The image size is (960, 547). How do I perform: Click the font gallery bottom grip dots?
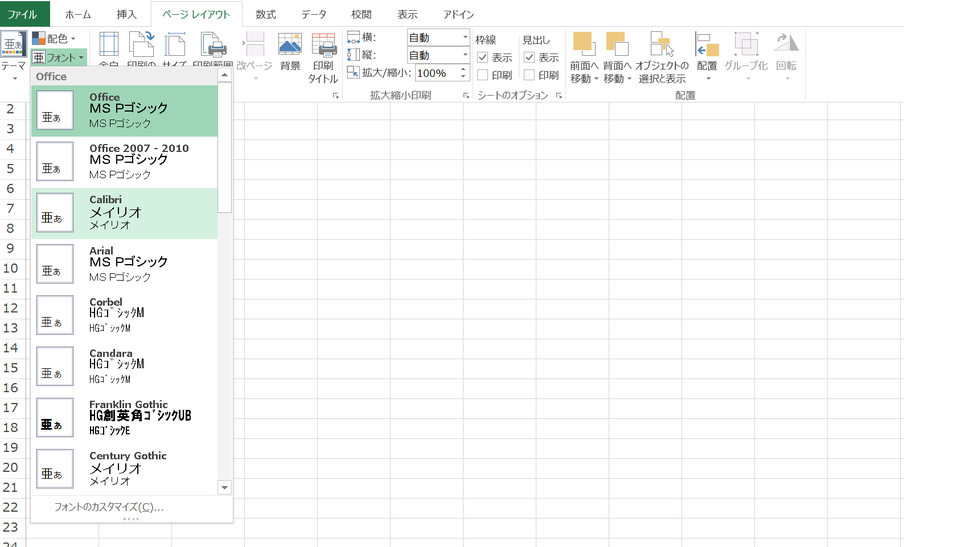[x=131, y=519]
